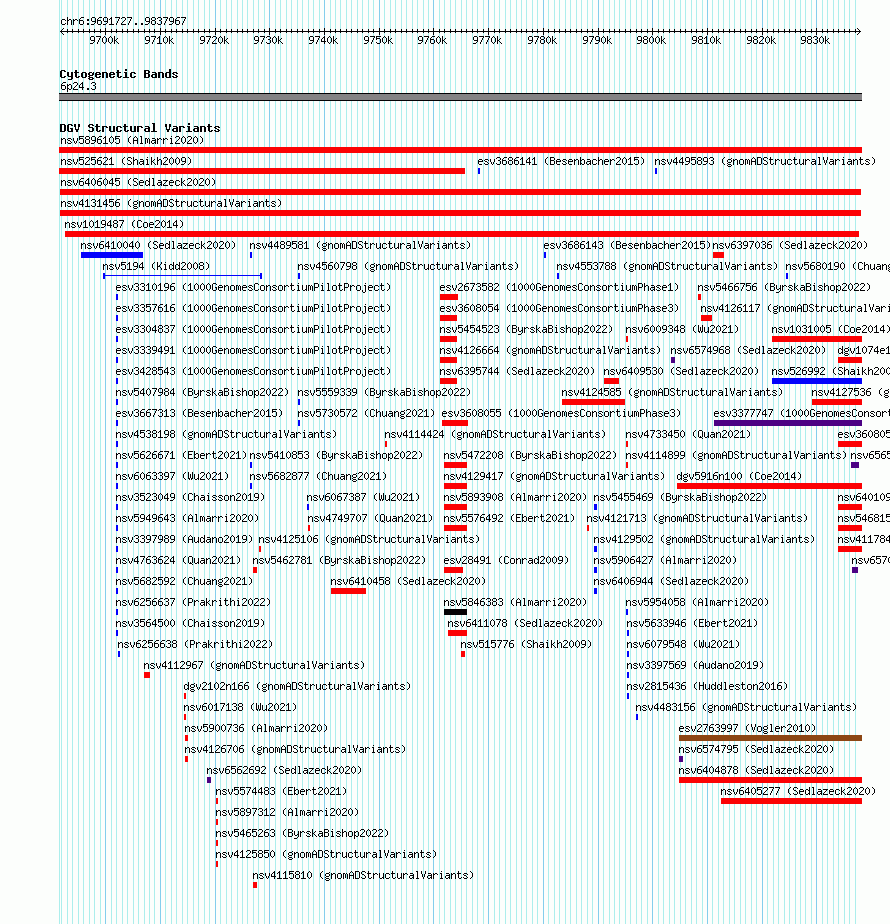890x924 pixels.
Task: Click the red bar under nsv6405277
Action: click(x=792, y=801)
